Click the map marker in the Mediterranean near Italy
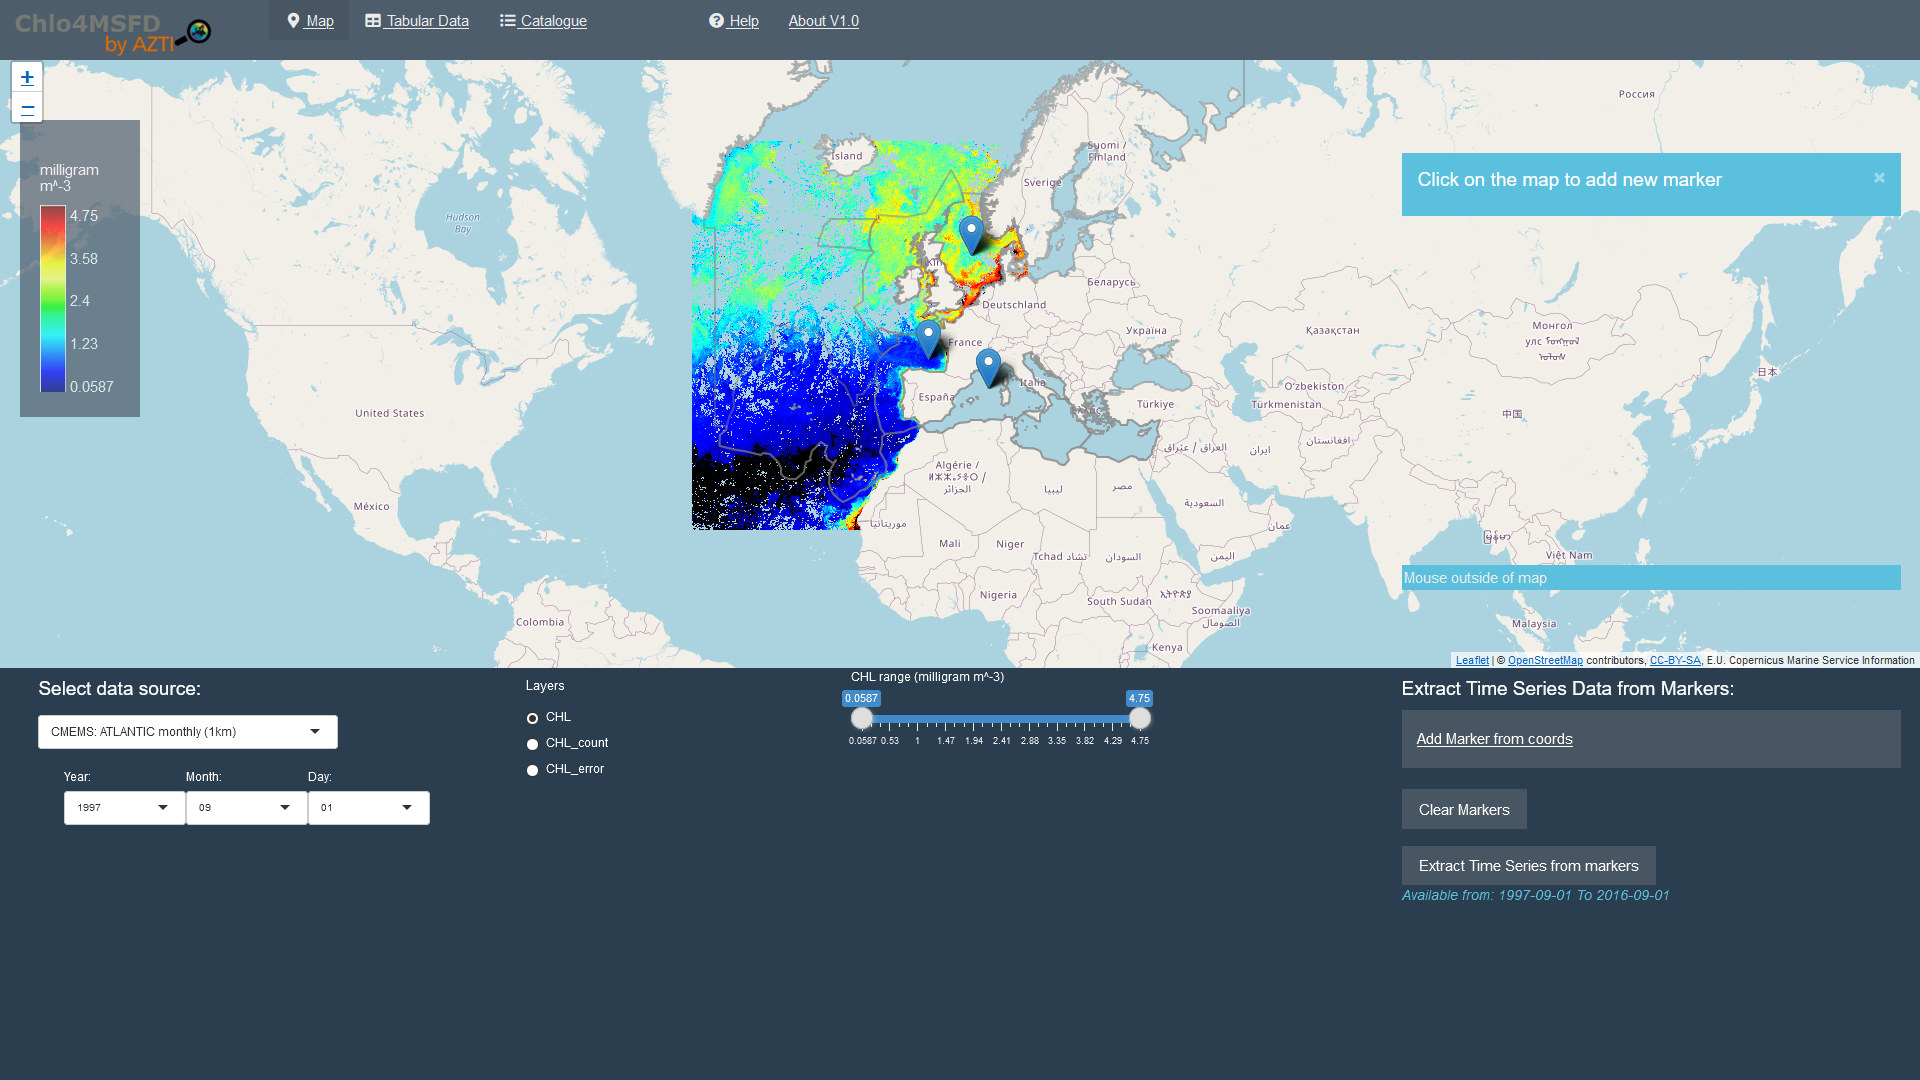Viewport: 1920px width, 1080px height. pyautogui.click(x=988, y=366)
